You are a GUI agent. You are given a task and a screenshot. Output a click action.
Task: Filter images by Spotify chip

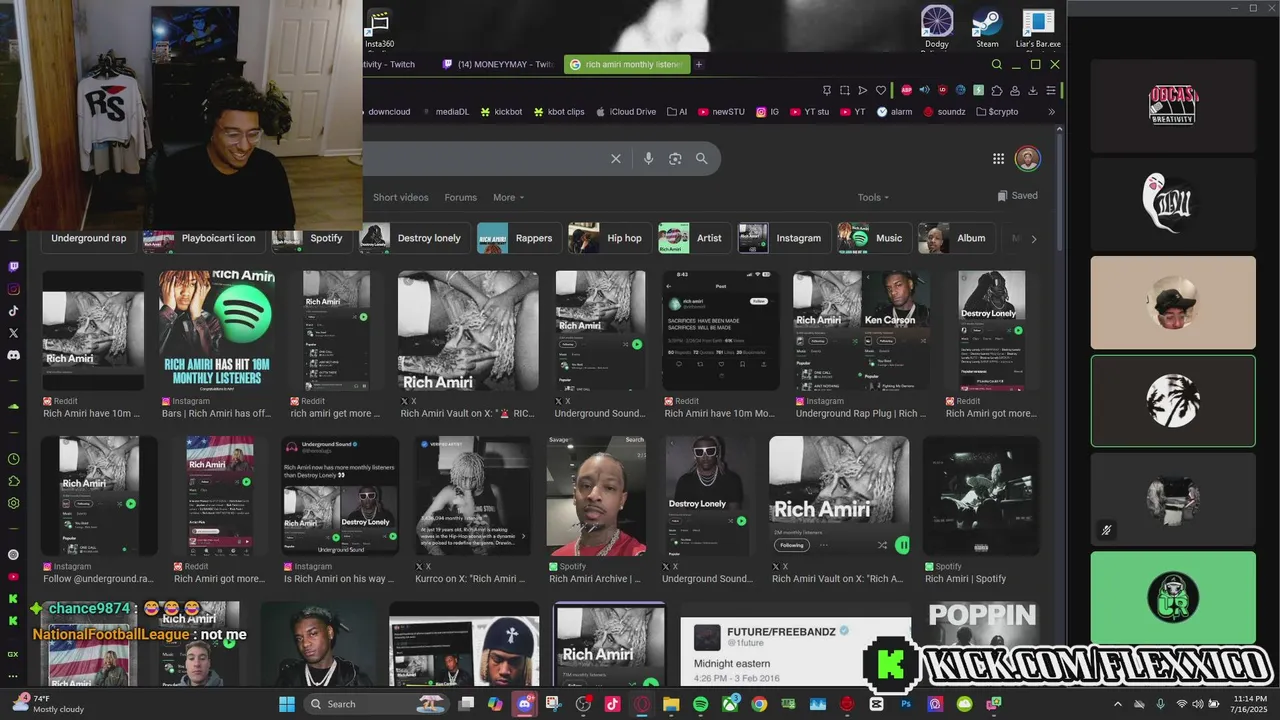pyautogui.click(x=312, y=238)
